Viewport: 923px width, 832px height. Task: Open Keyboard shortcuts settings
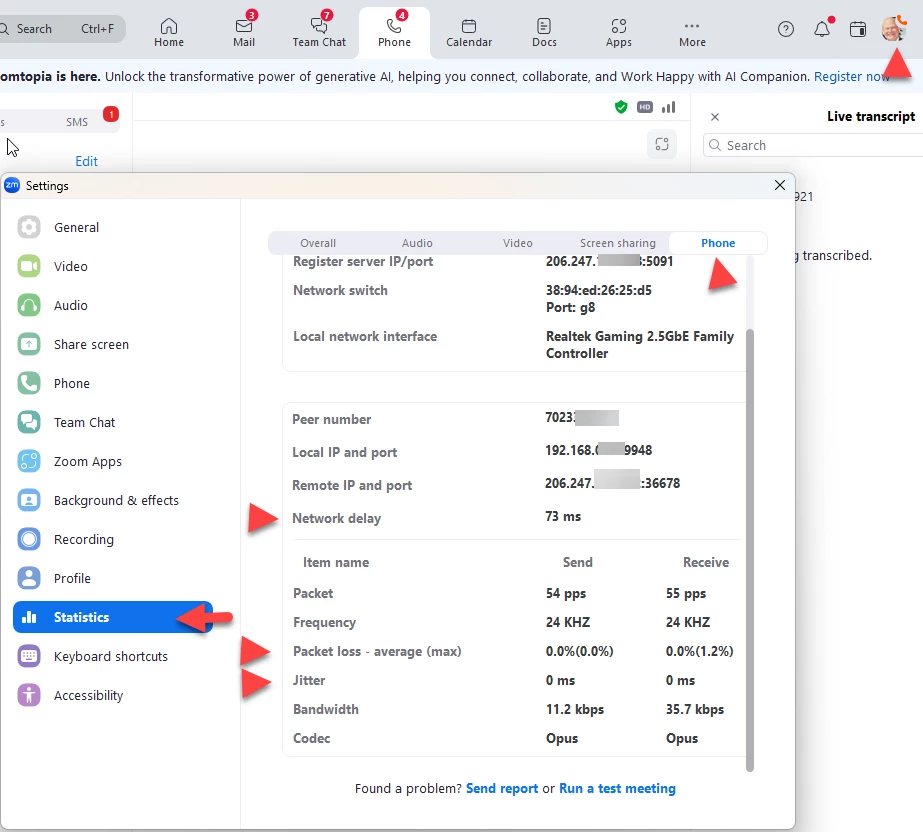(112, 656)
